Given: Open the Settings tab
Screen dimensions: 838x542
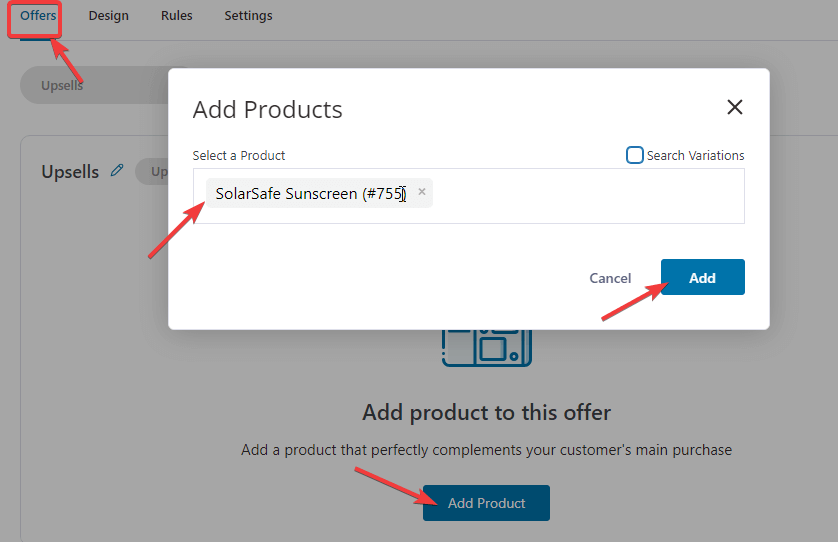Looking at the screenshot, I should [x=248, y=16].
